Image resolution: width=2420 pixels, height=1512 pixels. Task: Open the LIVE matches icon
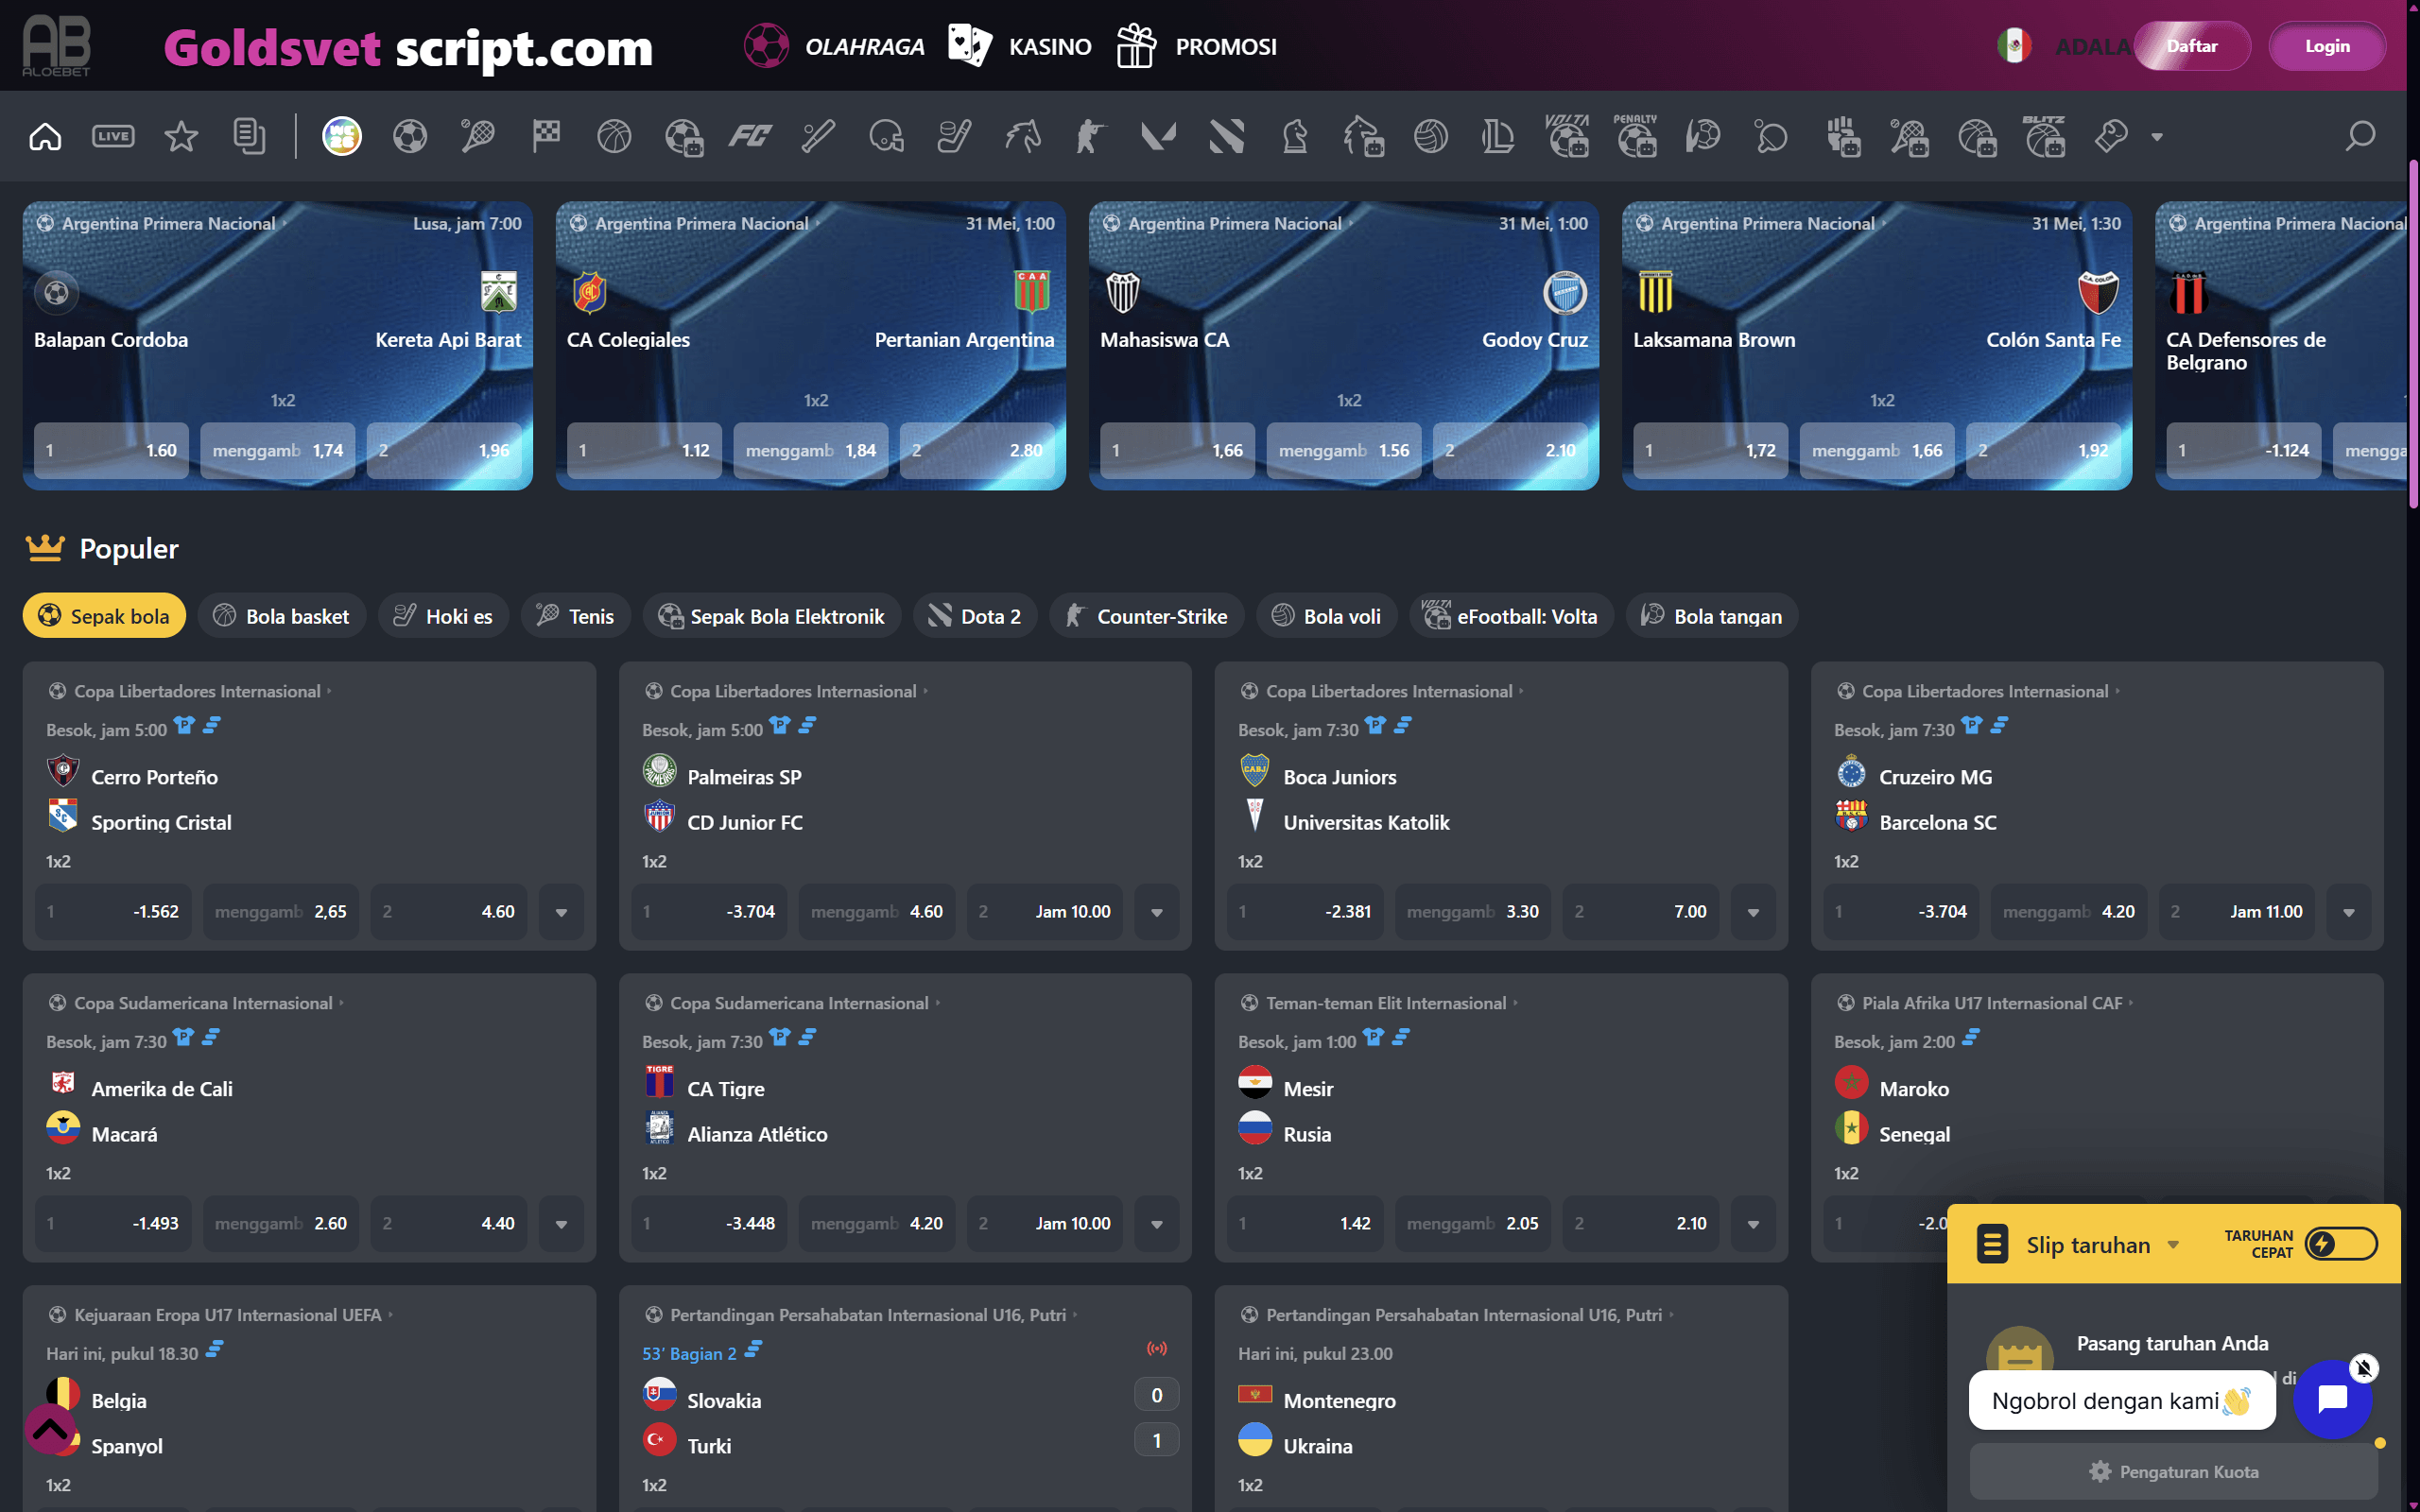point(113,136)
